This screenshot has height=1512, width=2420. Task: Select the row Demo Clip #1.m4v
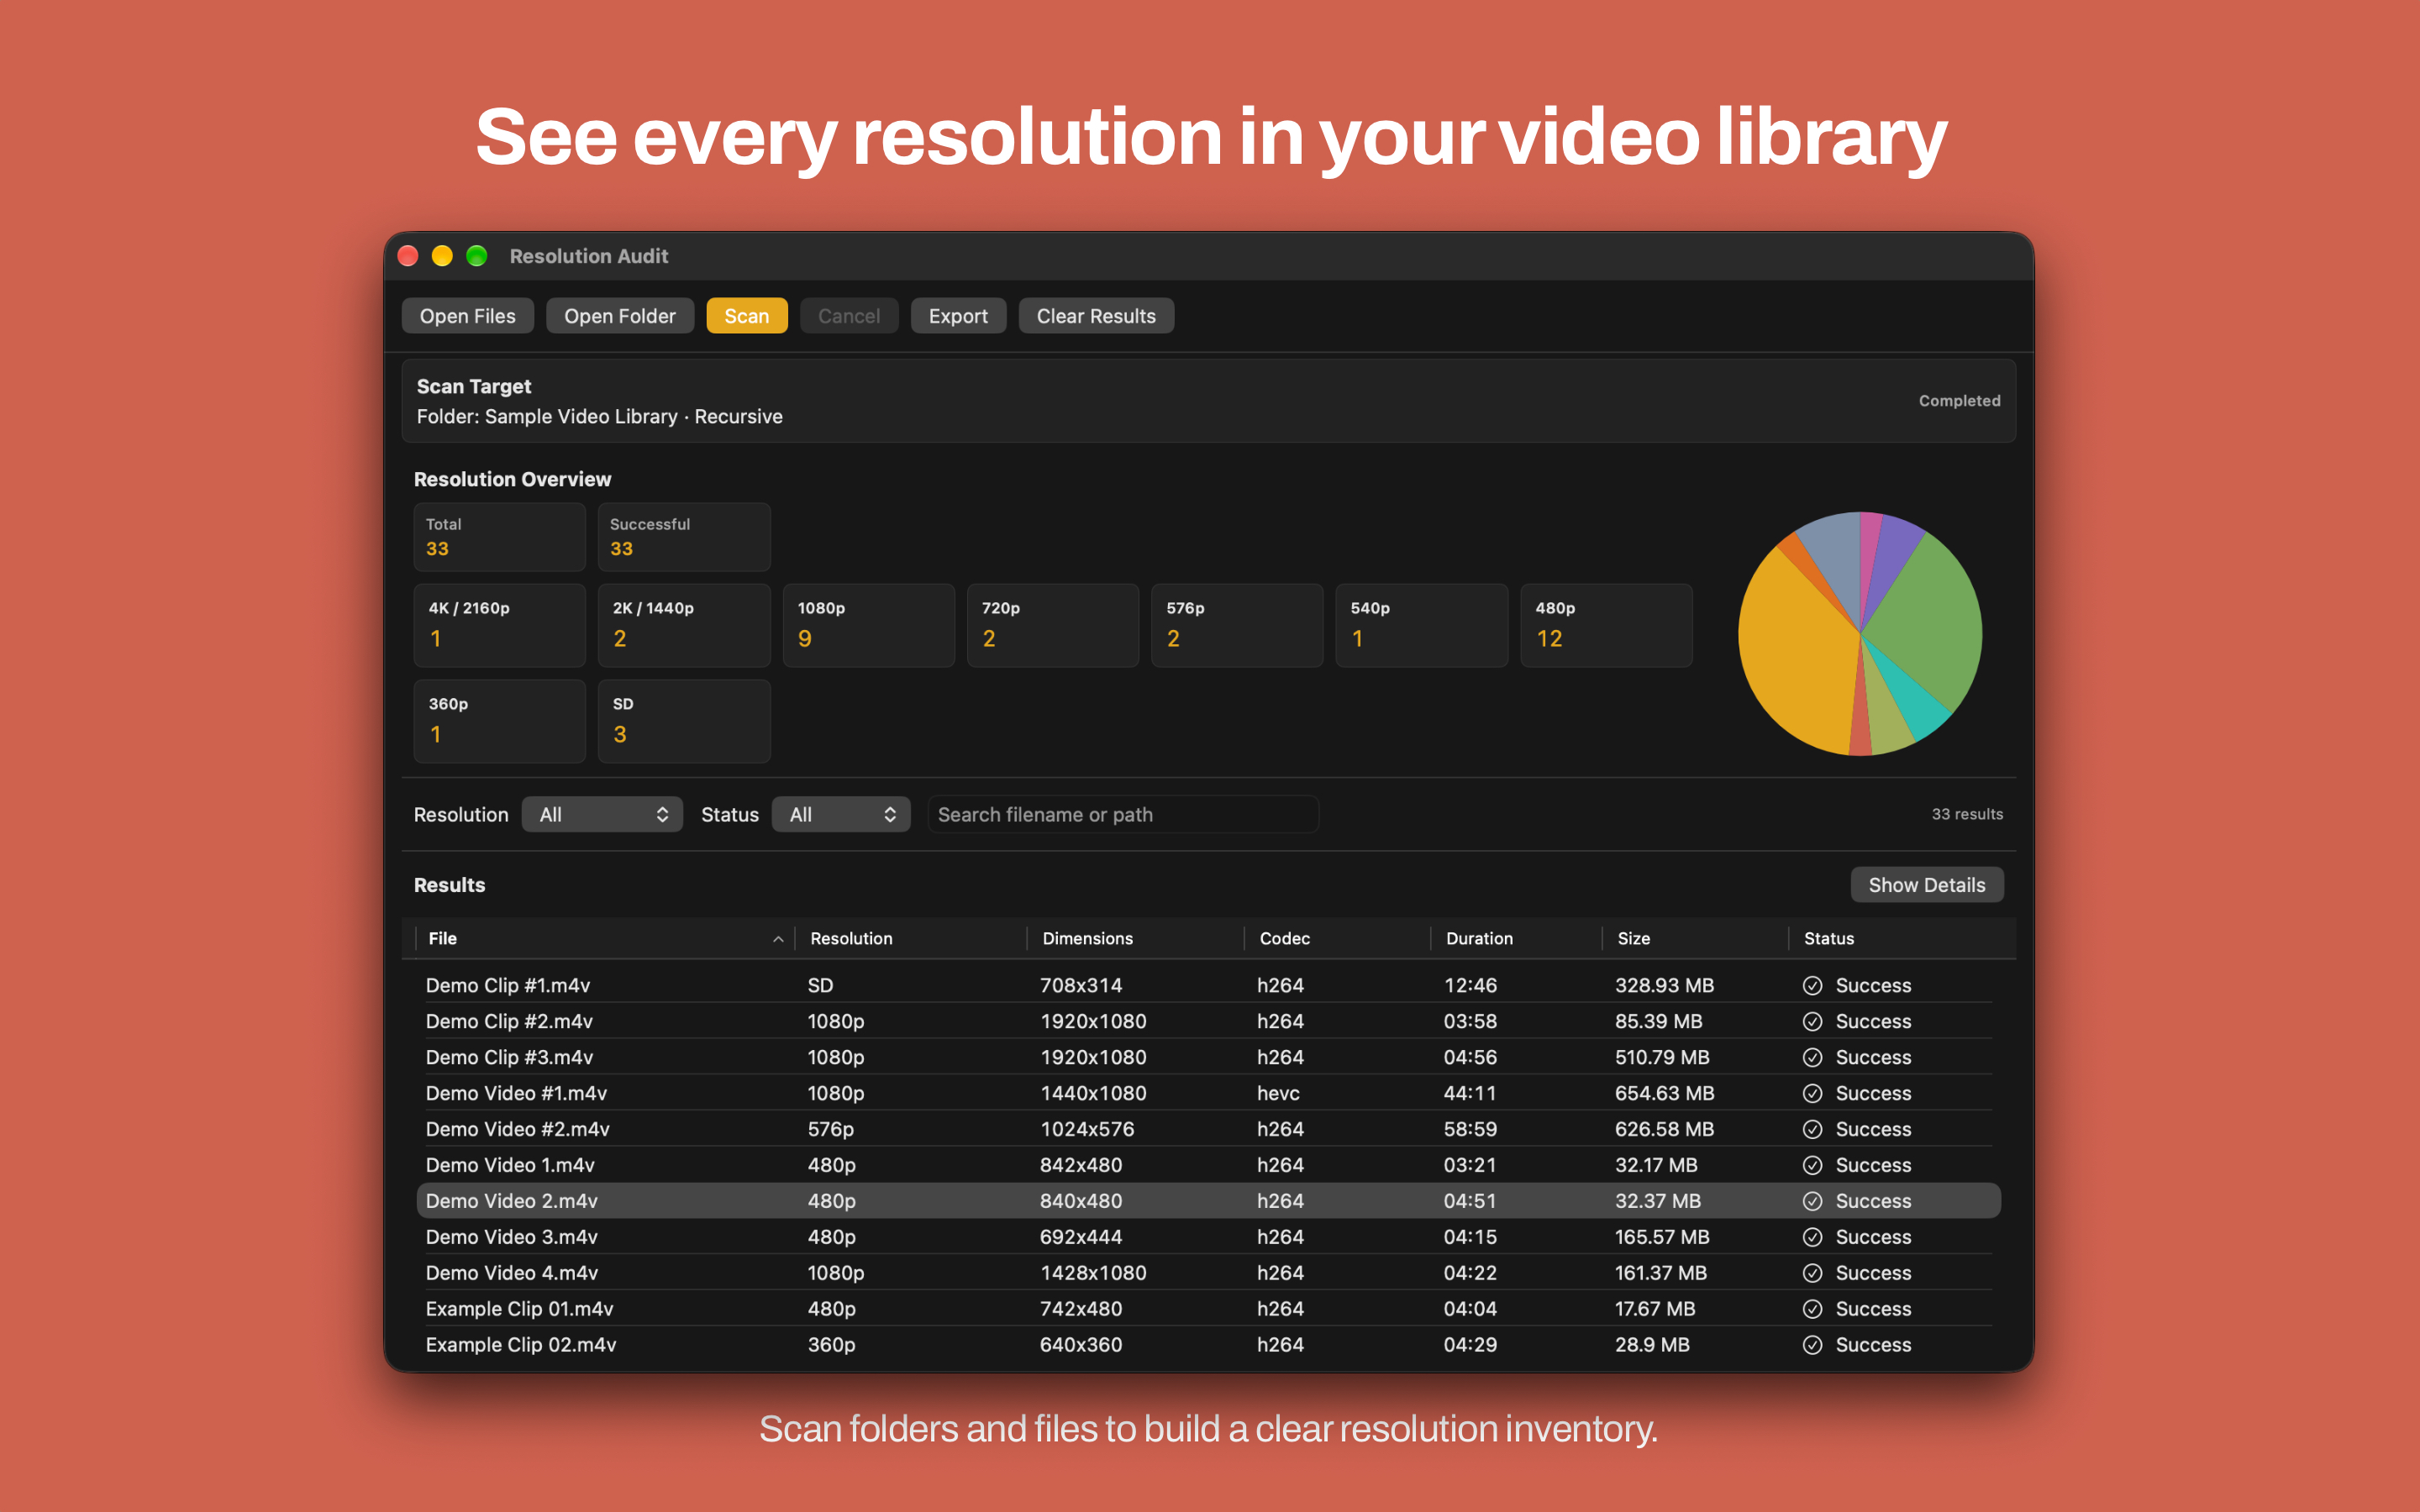1208,985
